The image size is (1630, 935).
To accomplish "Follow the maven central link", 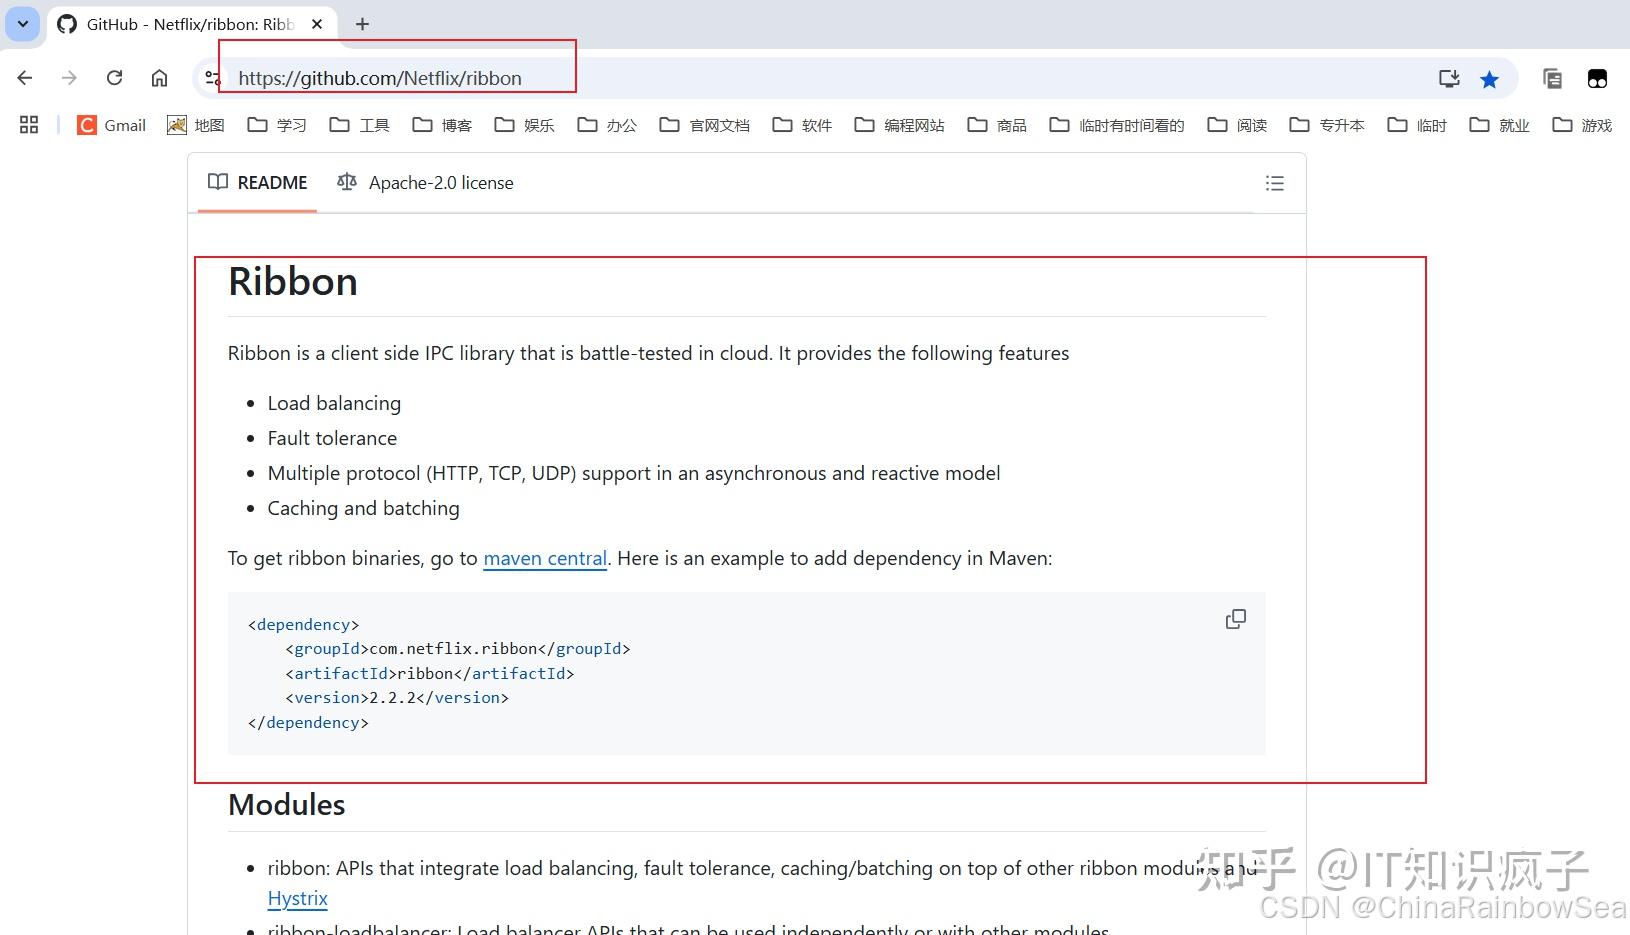I will pos(545,558).
